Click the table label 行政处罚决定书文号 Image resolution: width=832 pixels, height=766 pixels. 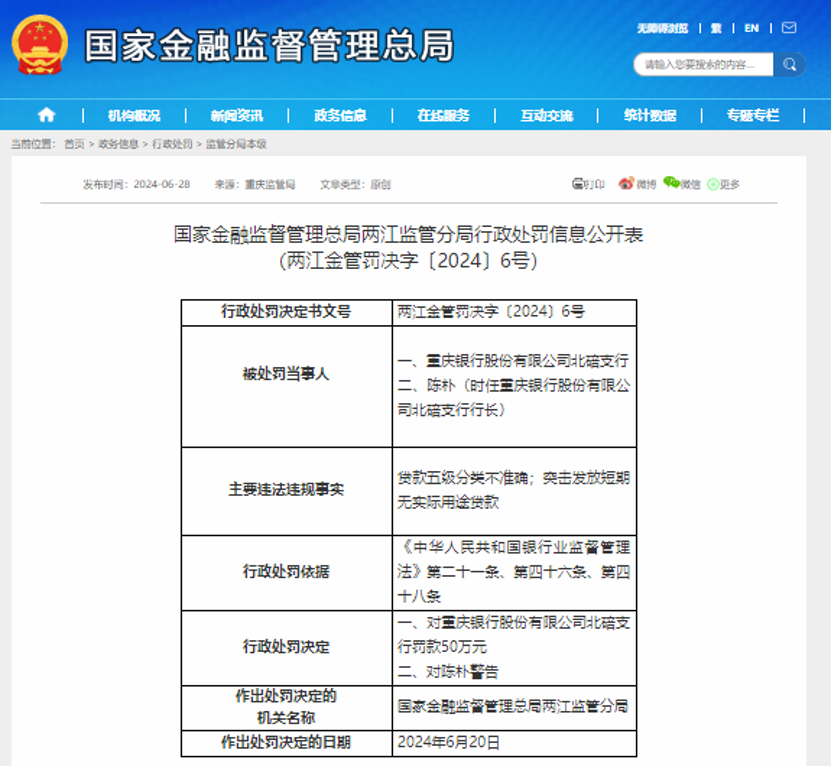pyautogui.click(x=286, y=311)
